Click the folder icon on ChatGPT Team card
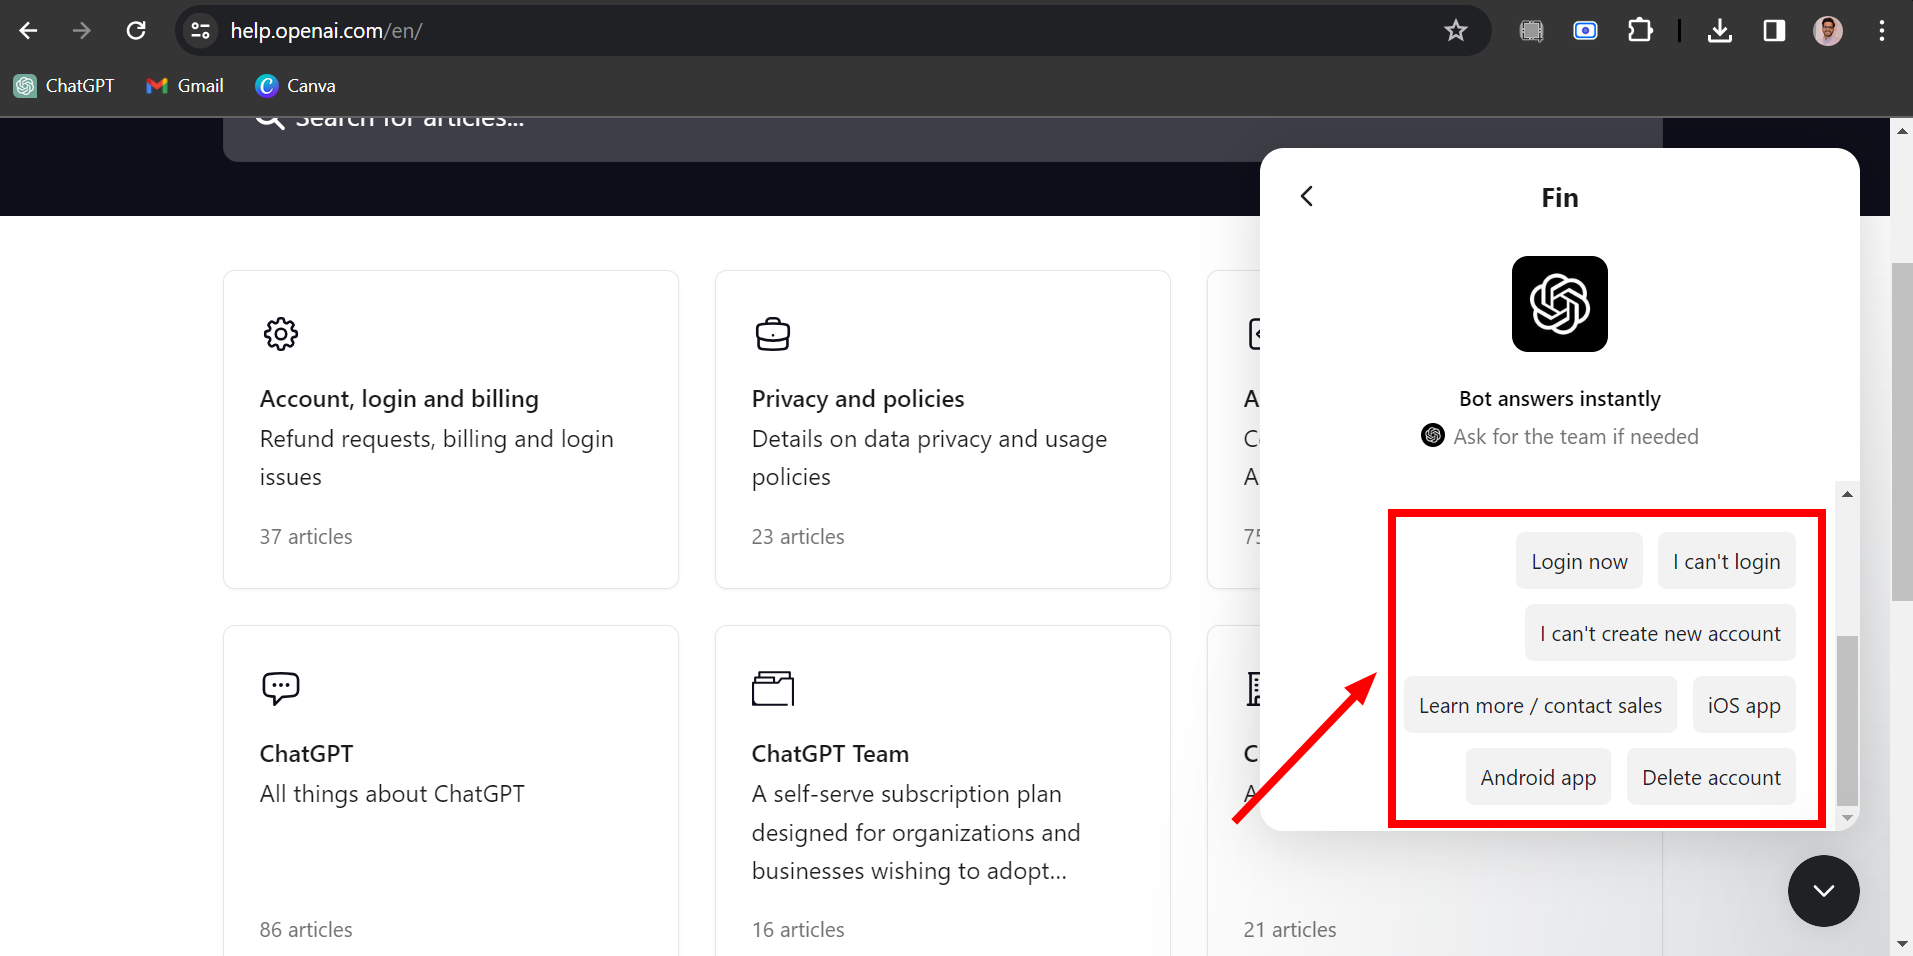 coord(773,688)
